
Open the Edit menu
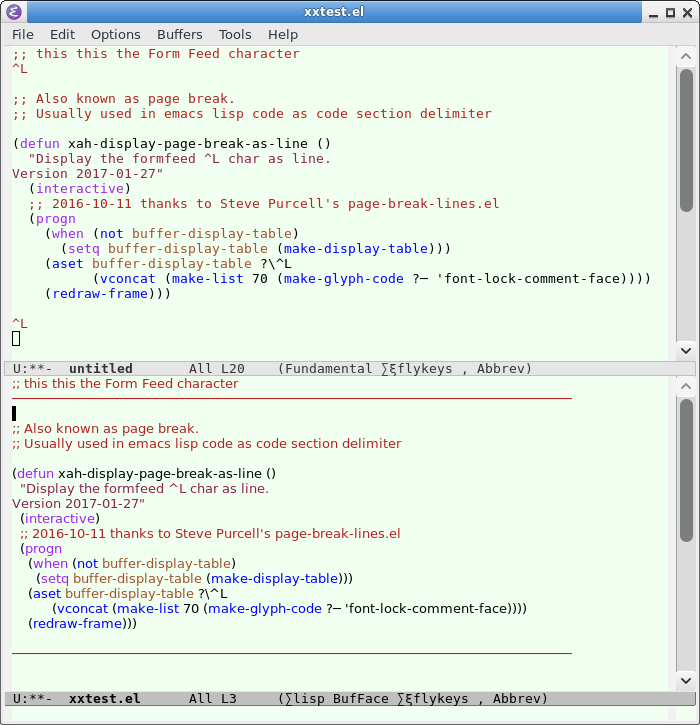tap(62, 35)
